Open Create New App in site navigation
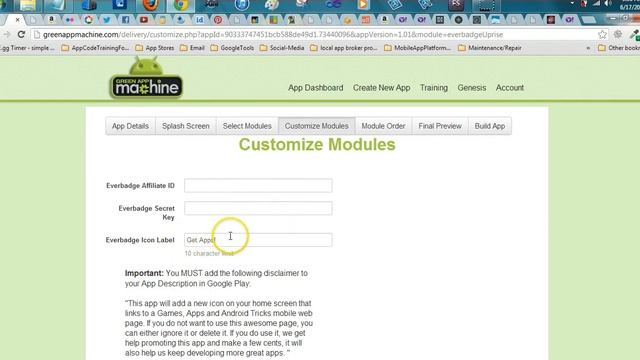The width and height of the screenshot is (640, 360). coord(382,88)
